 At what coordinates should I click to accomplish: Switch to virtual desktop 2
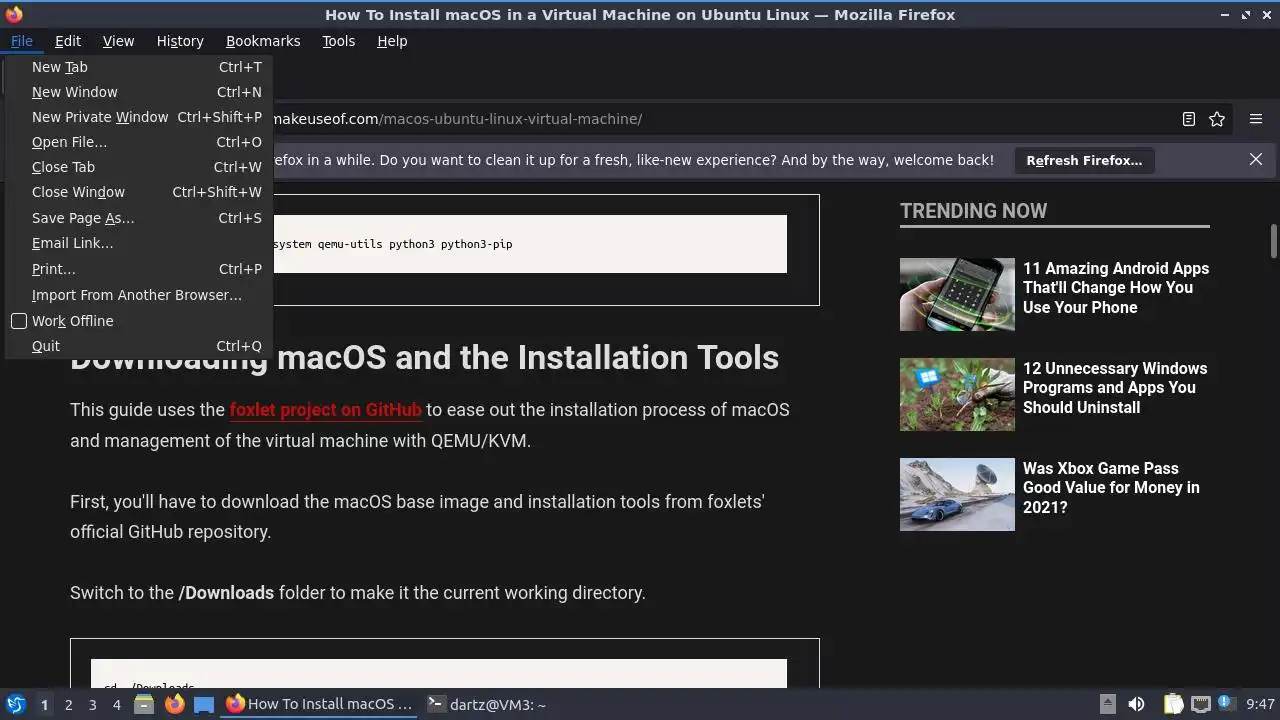coord(68,704)
